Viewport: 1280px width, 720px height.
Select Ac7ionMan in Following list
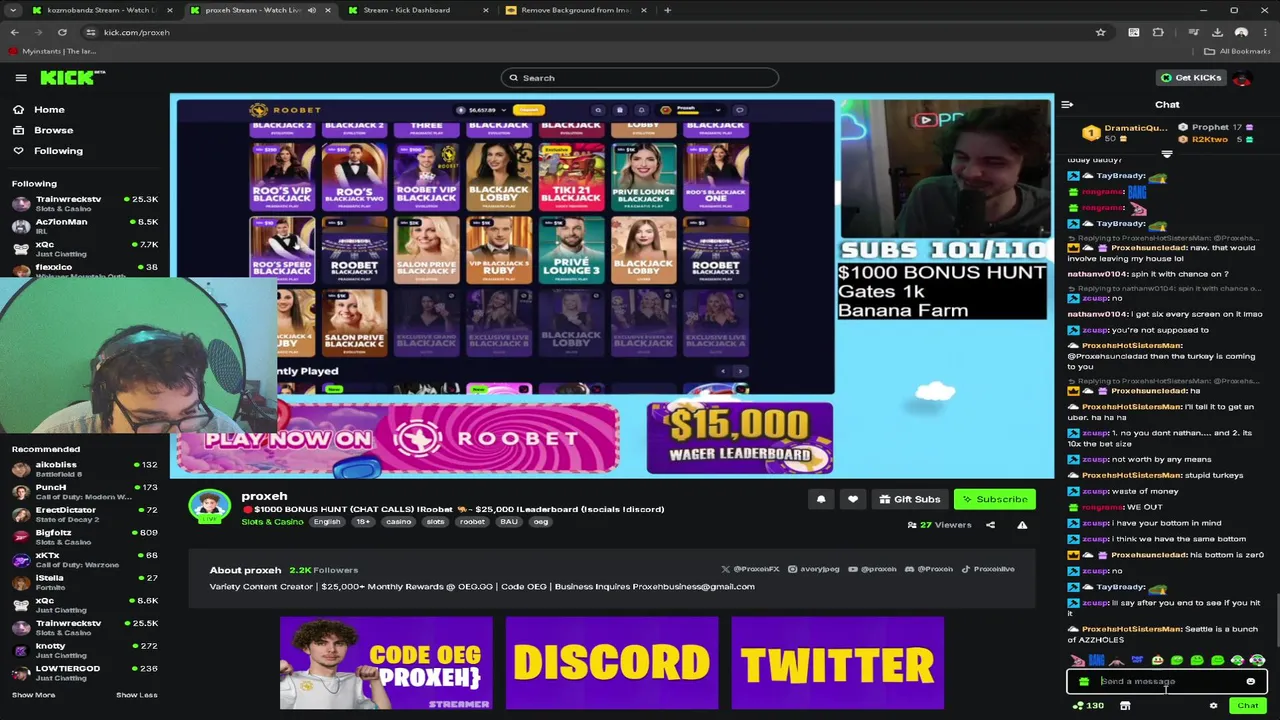[x=85, y=226]
